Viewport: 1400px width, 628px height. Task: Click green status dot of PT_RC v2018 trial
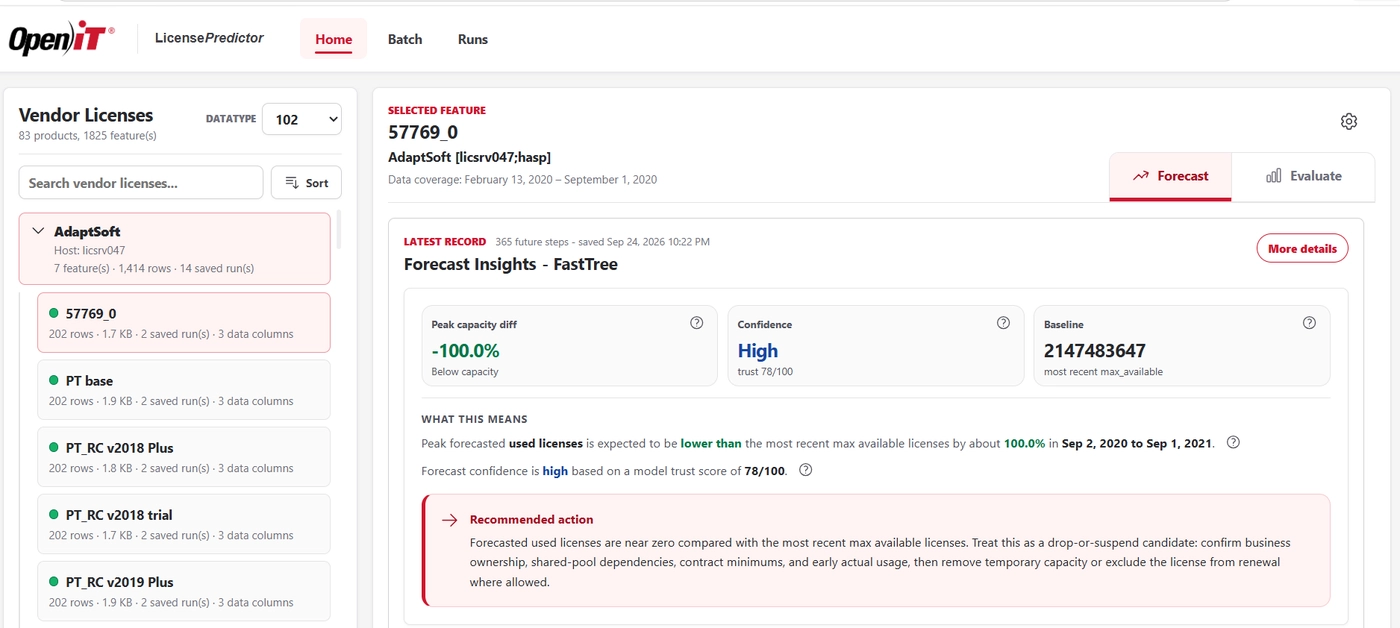pos(54,515)
